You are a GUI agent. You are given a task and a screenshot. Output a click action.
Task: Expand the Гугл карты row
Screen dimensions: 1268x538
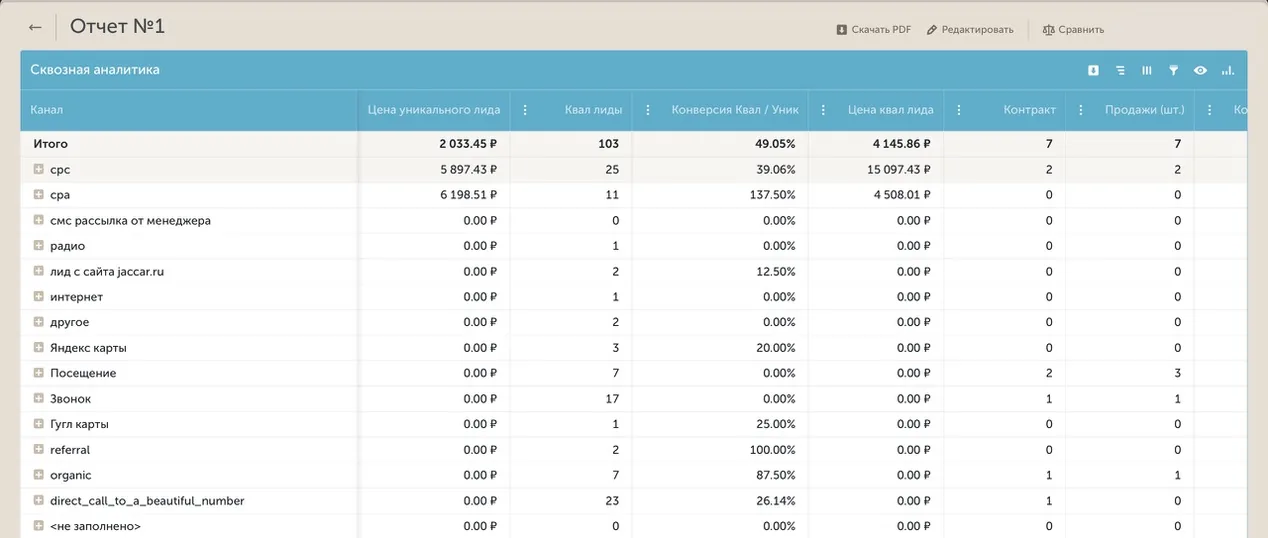(x=38, y=424)
